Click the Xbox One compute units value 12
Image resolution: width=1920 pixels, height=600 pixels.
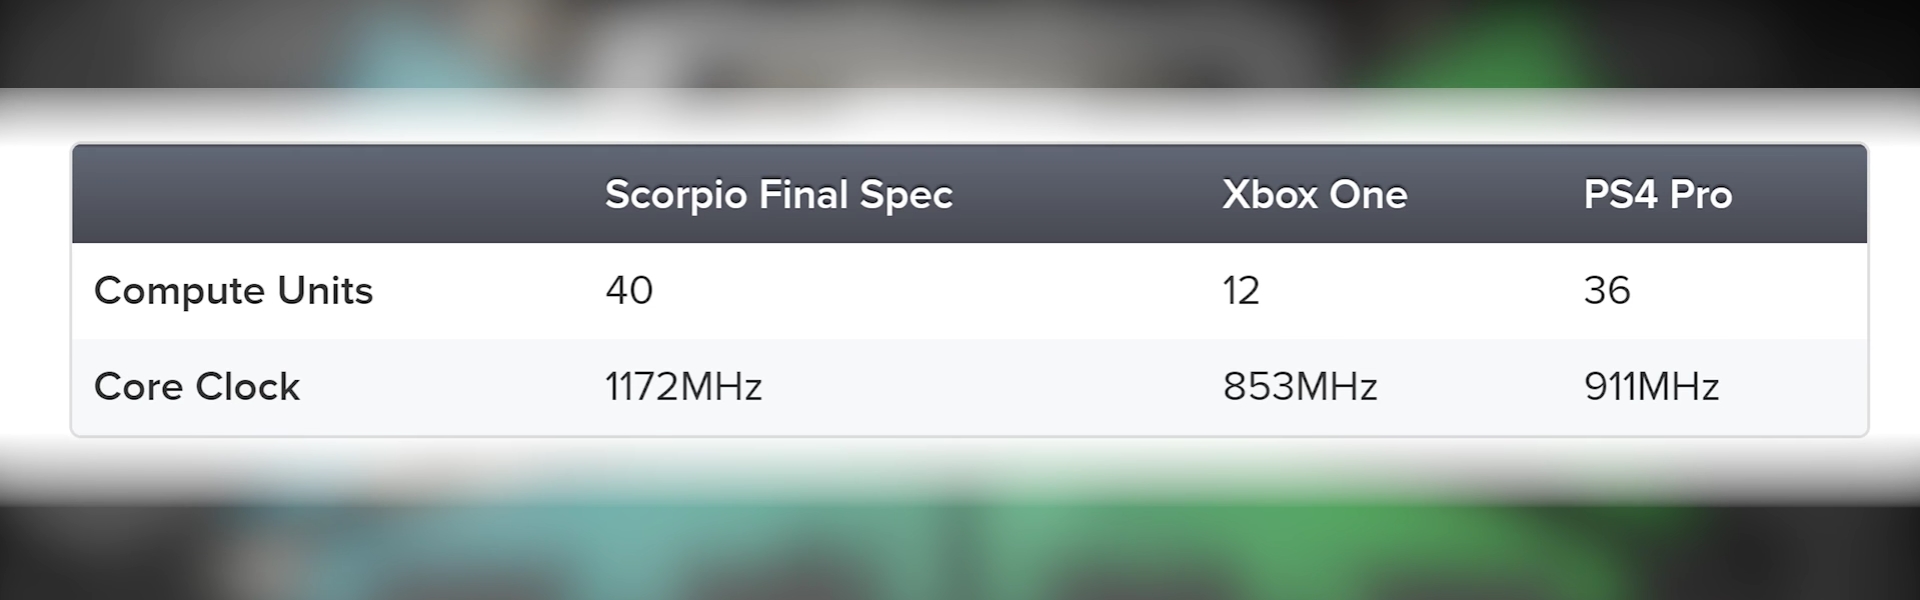click(x=1241, y=290)
